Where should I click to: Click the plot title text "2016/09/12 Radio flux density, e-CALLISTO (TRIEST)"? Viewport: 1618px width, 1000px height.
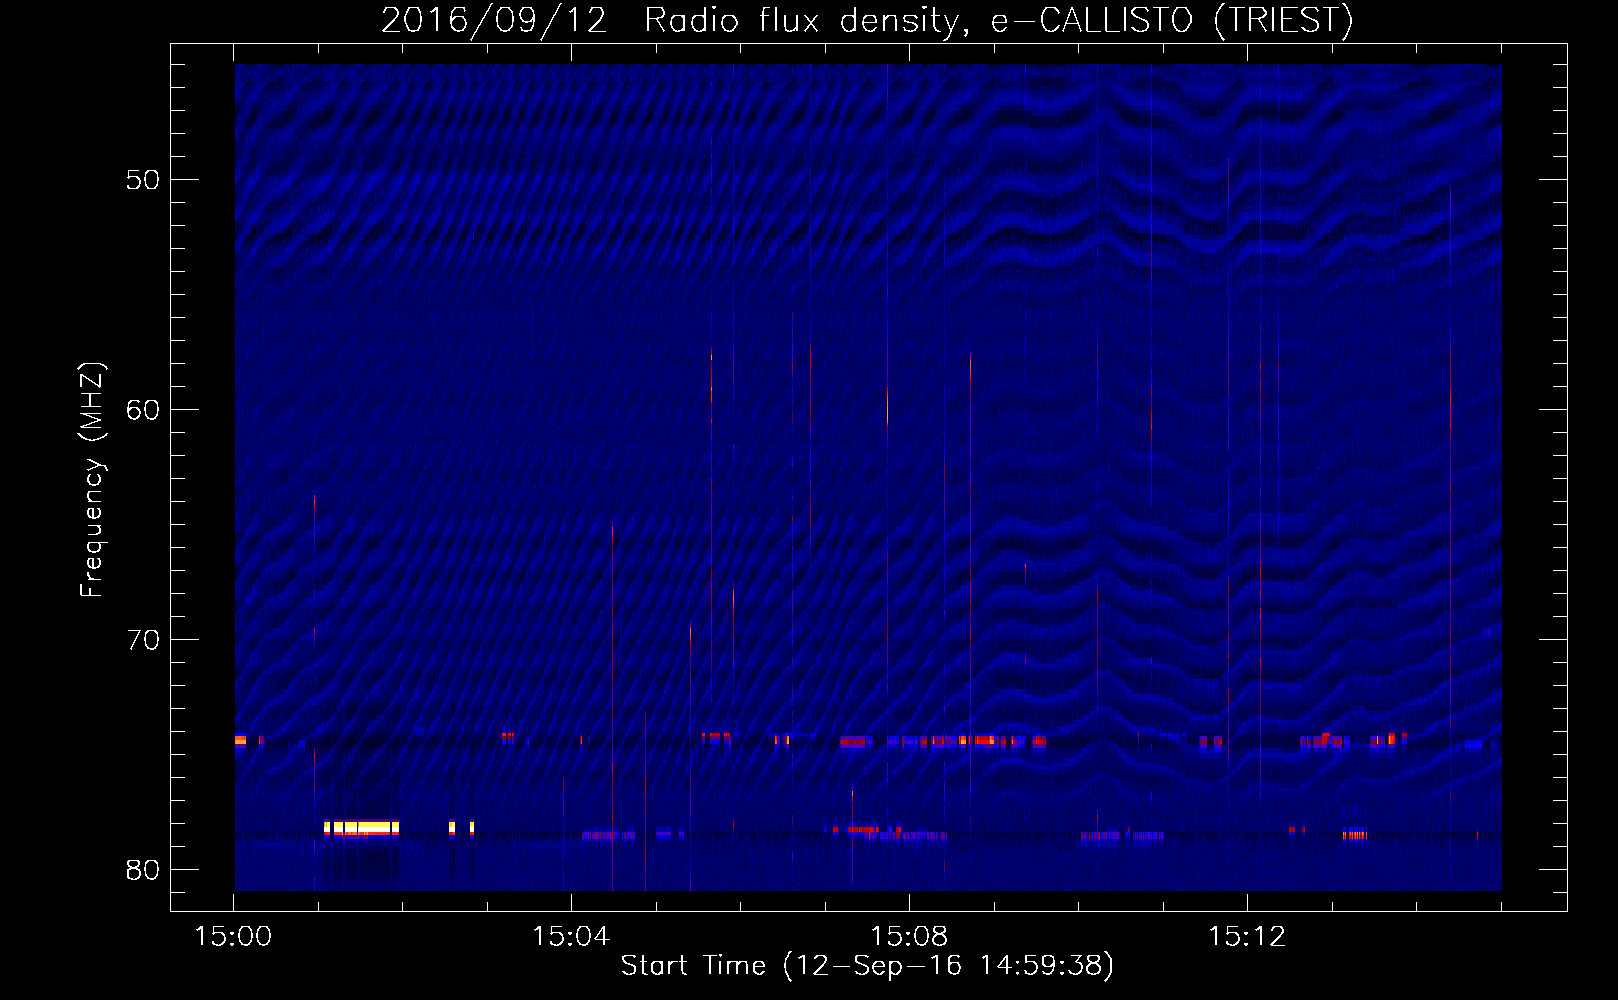[867, 20]
